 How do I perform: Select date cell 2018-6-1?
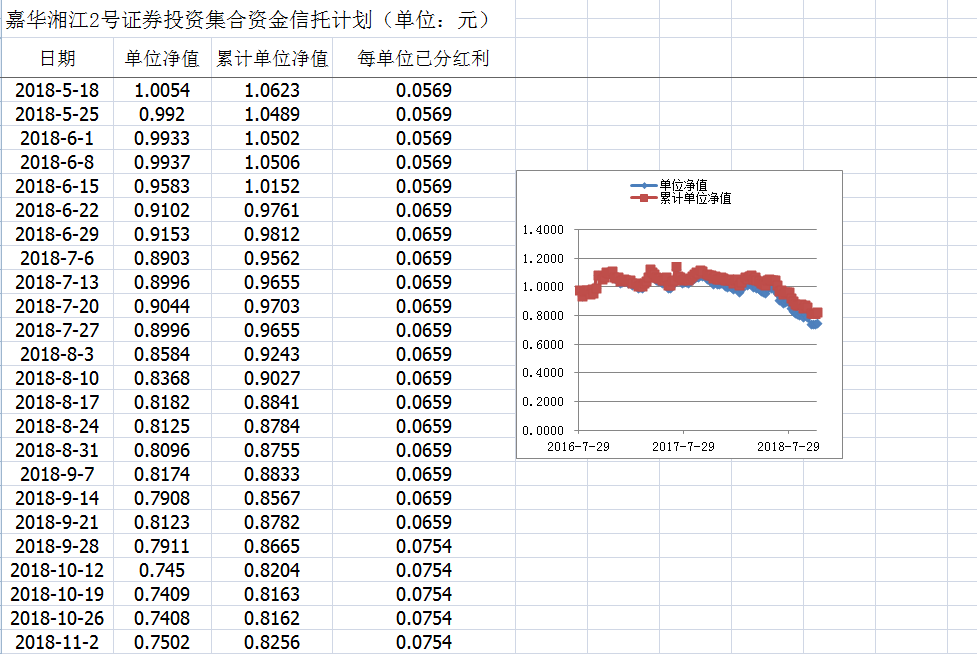tap(57, 138)
